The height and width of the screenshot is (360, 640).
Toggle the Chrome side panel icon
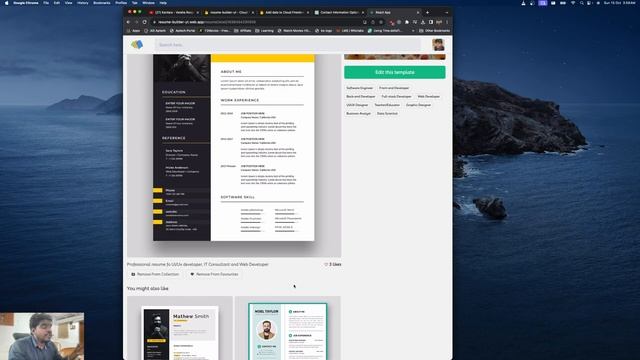tap(431, 22)
